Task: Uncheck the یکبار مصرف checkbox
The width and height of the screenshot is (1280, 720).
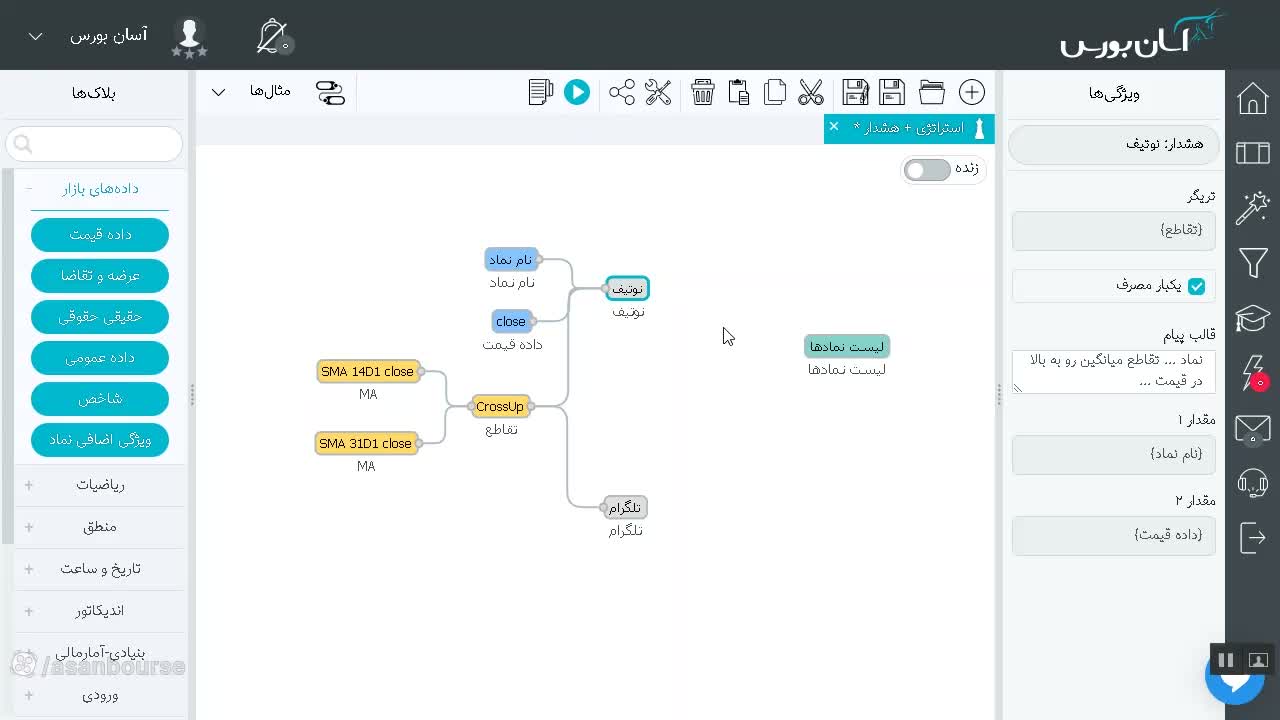Action: (x=1196, y=286)
